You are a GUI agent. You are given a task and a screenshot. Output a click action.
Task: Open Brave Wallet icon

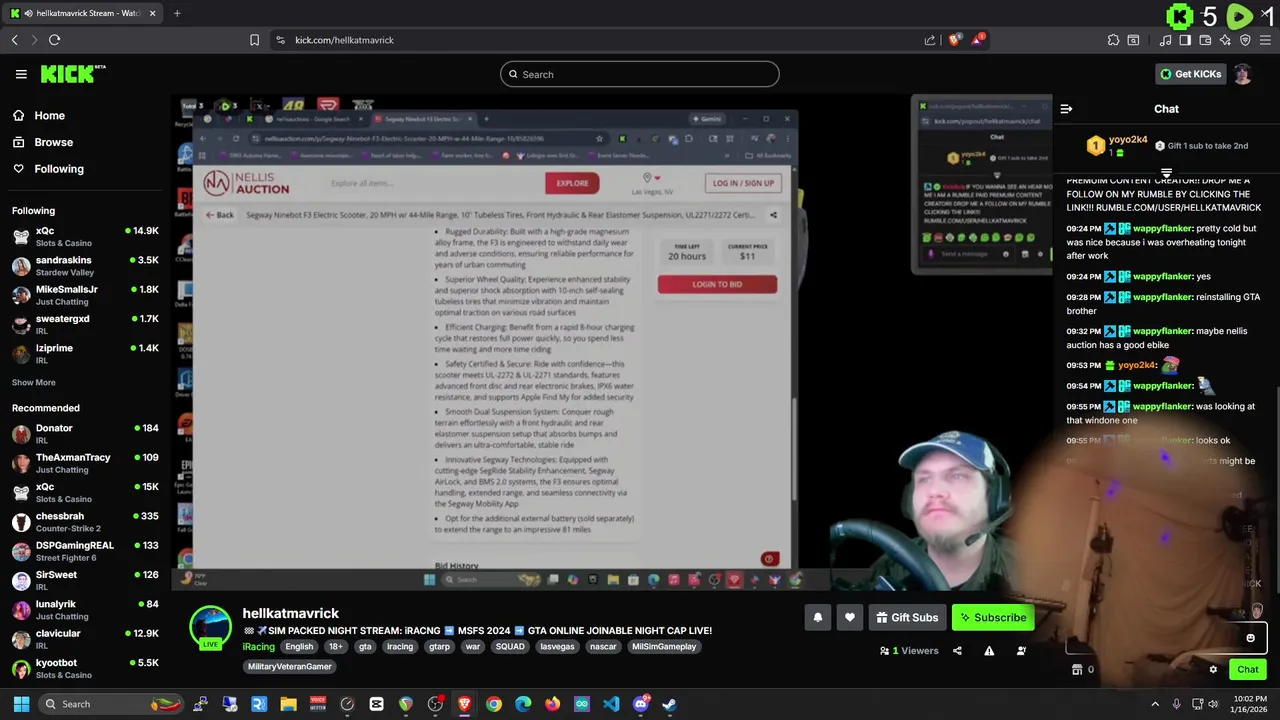[x=1205, y=40]
